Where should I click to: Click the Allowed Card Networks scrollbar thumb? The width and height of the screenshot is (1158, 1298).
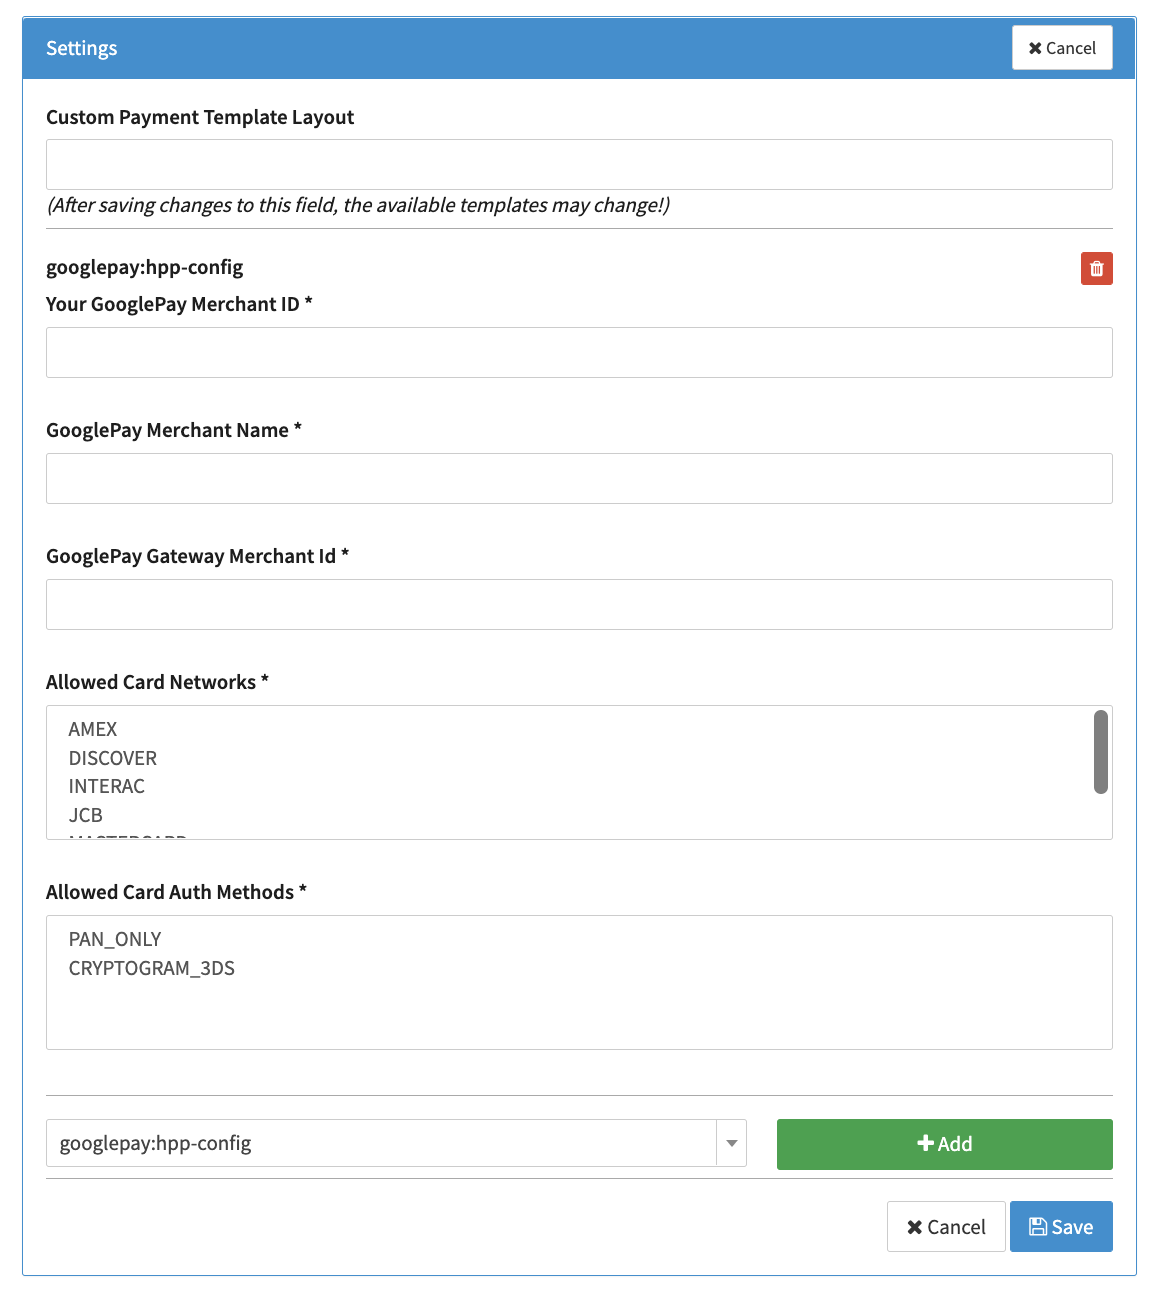tap(1100, 752)
